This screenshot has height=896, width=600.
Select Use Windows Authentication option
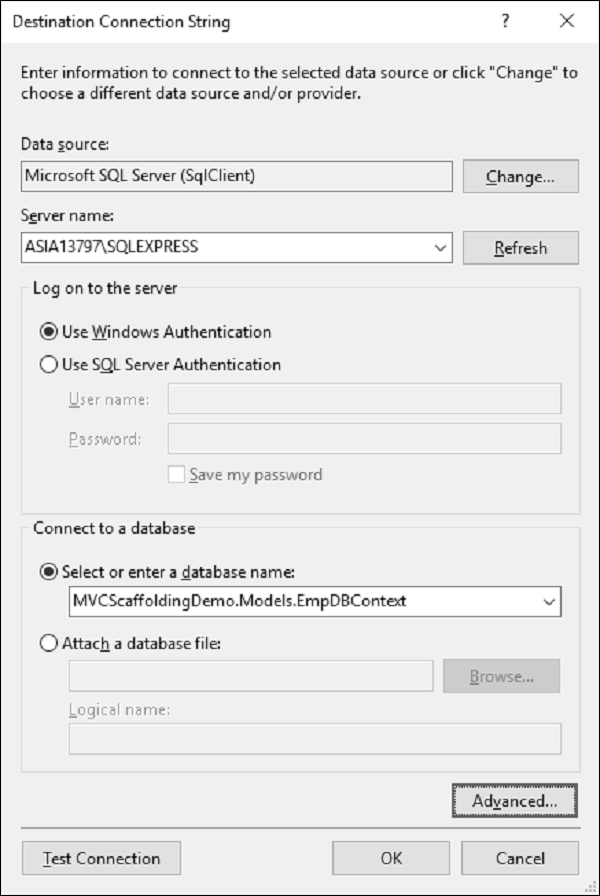pos(49,332)
